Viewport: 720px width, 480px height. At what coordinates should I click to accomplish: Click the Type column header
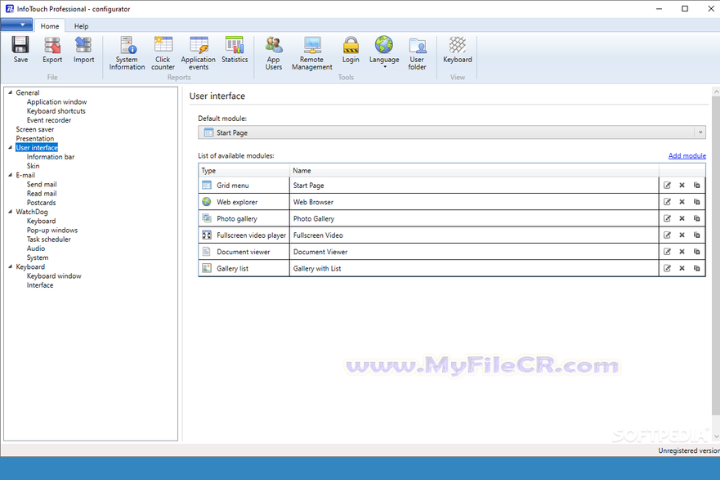coord(244,170)
